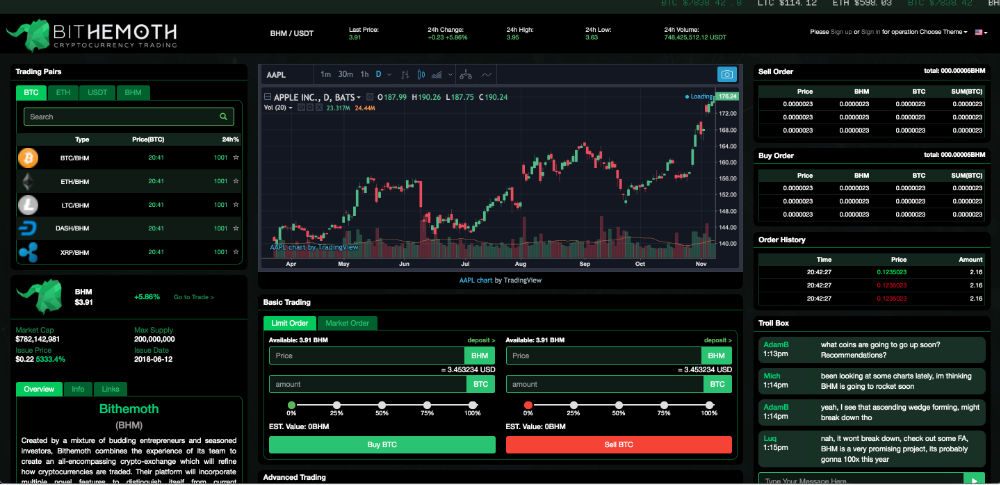
Task: Switch to the ETH trading pairs tab
Action: pos(63,93)
